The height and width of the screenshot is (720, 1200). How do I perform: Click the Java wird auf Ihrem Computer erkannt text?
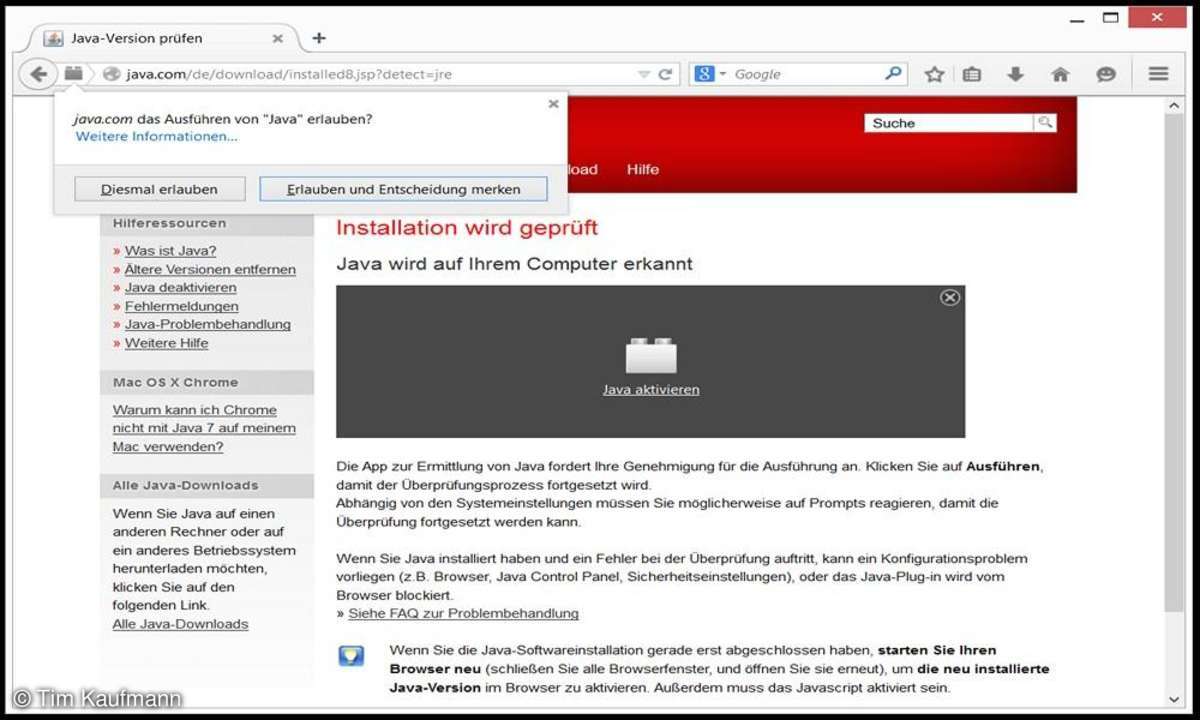[514, 264]
